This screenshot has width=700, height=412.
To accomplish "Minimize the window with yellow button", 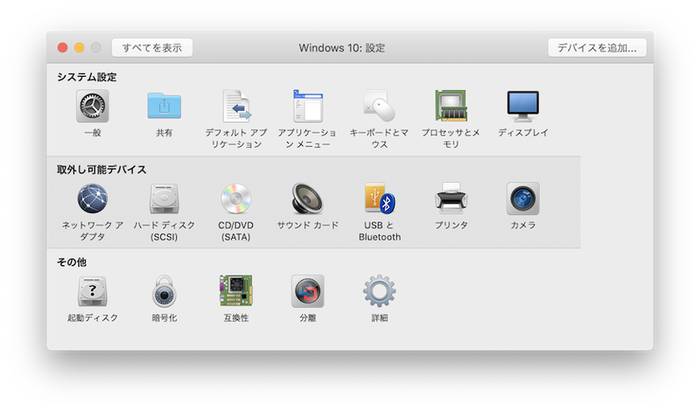I will pos(79,48).
